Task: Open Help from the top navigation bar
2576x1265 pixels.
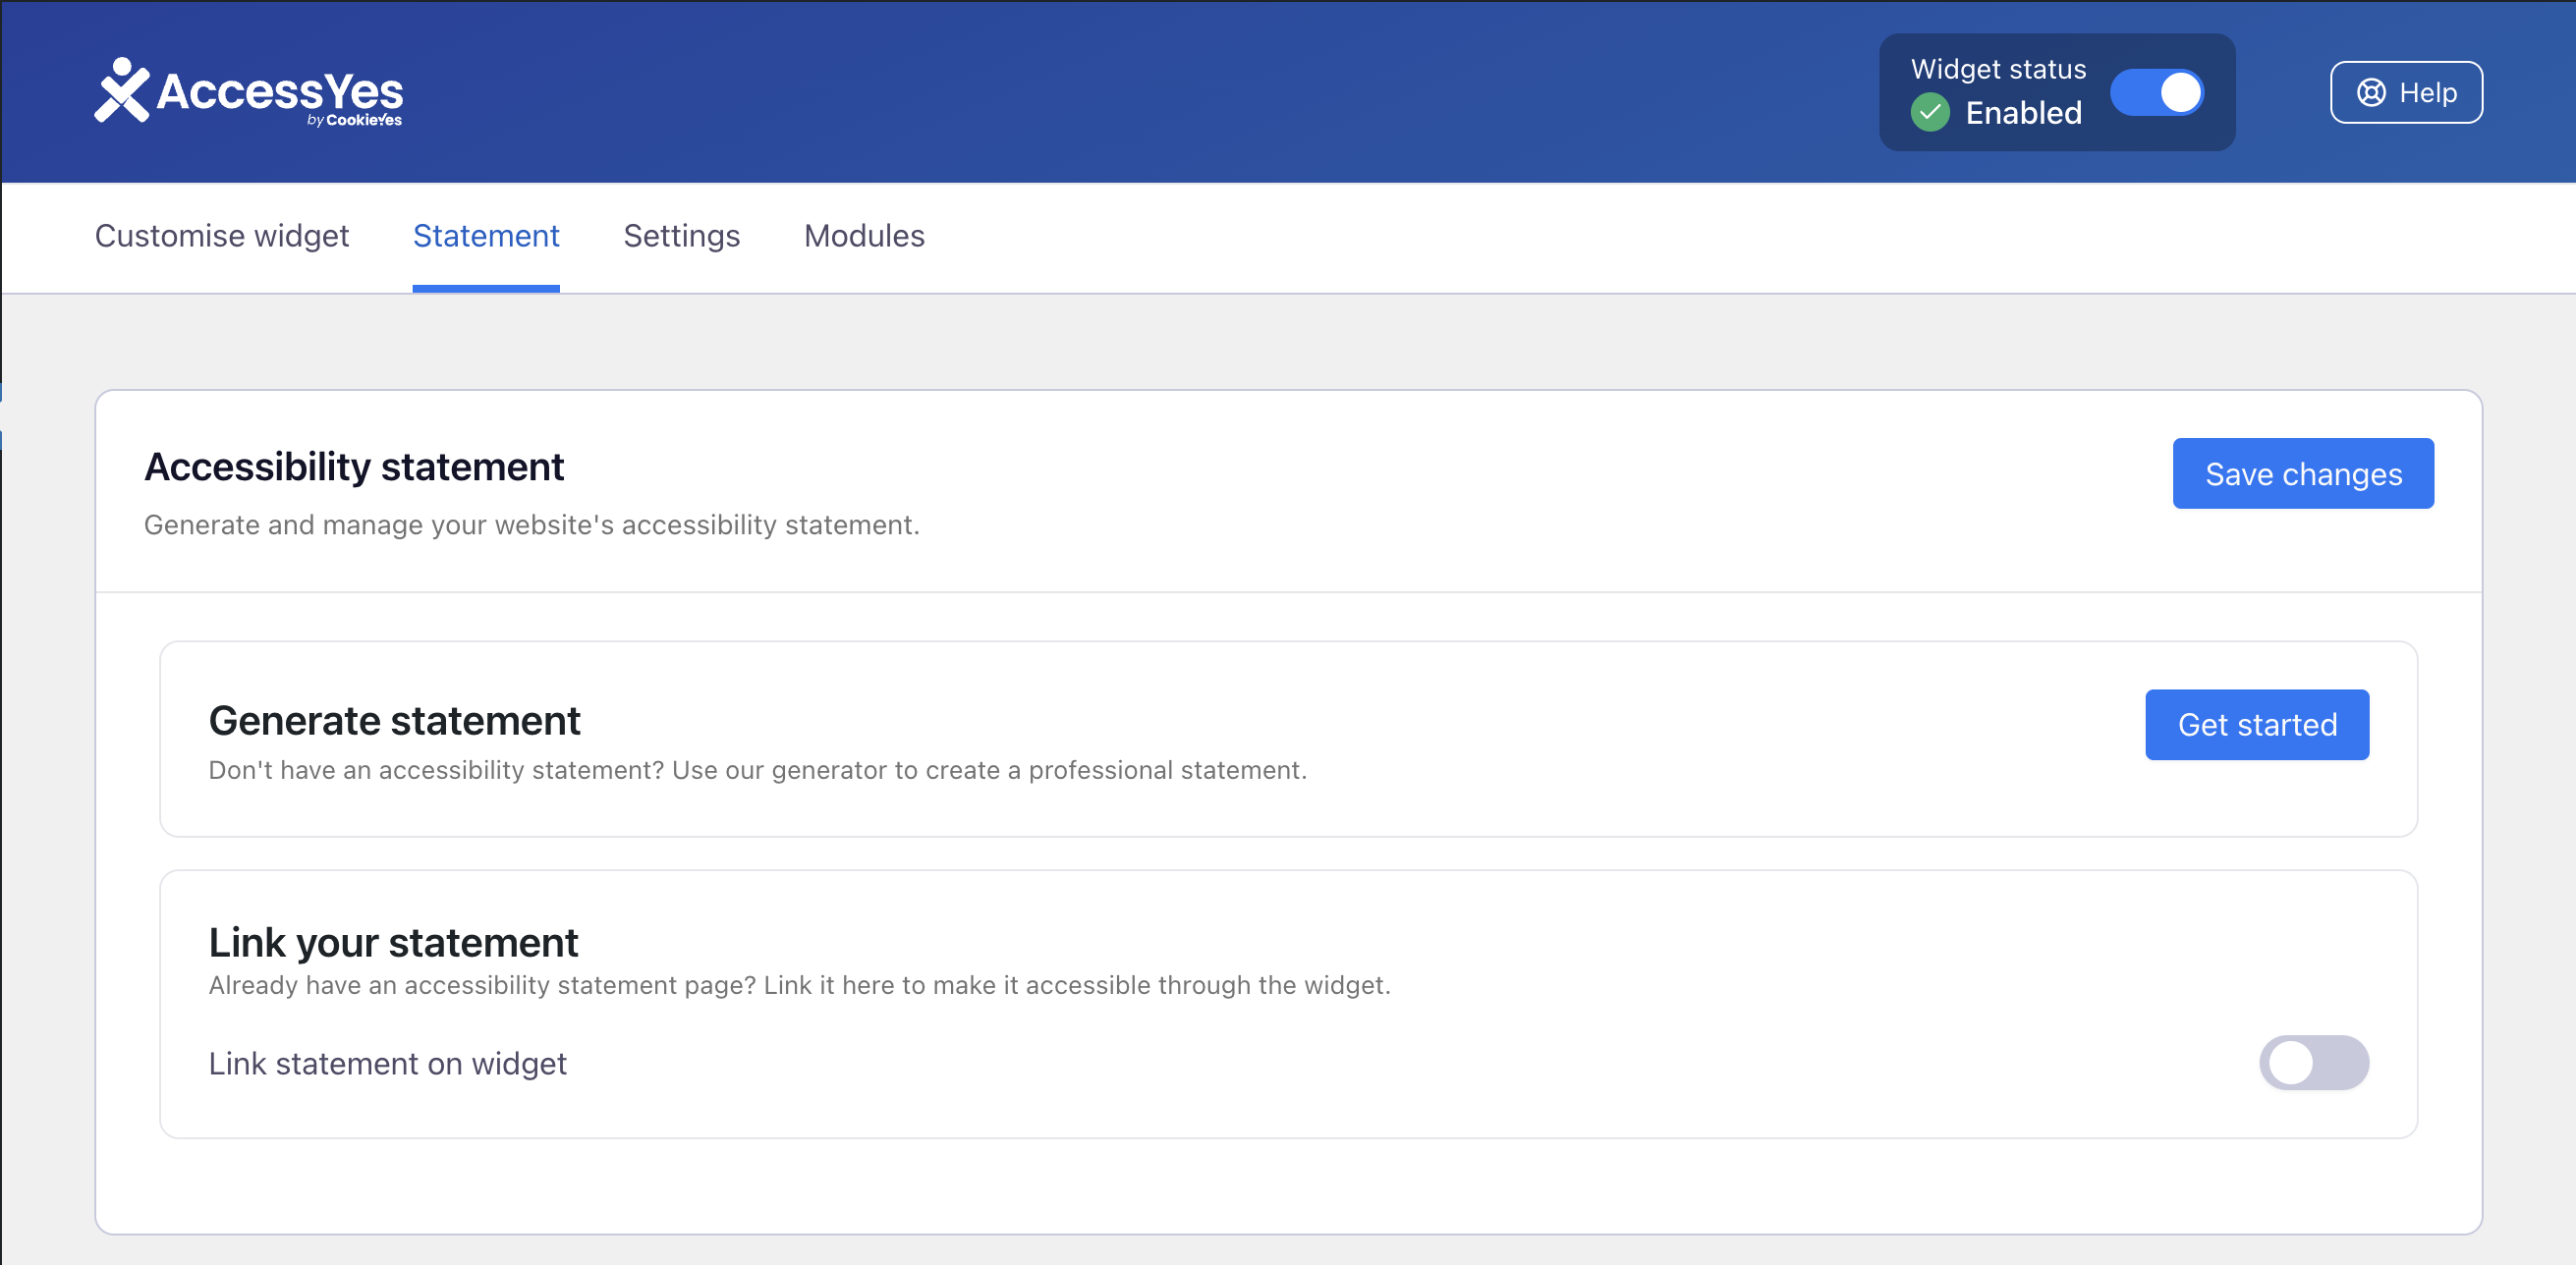Action: pyautogui.click(x=2406, y=92)
